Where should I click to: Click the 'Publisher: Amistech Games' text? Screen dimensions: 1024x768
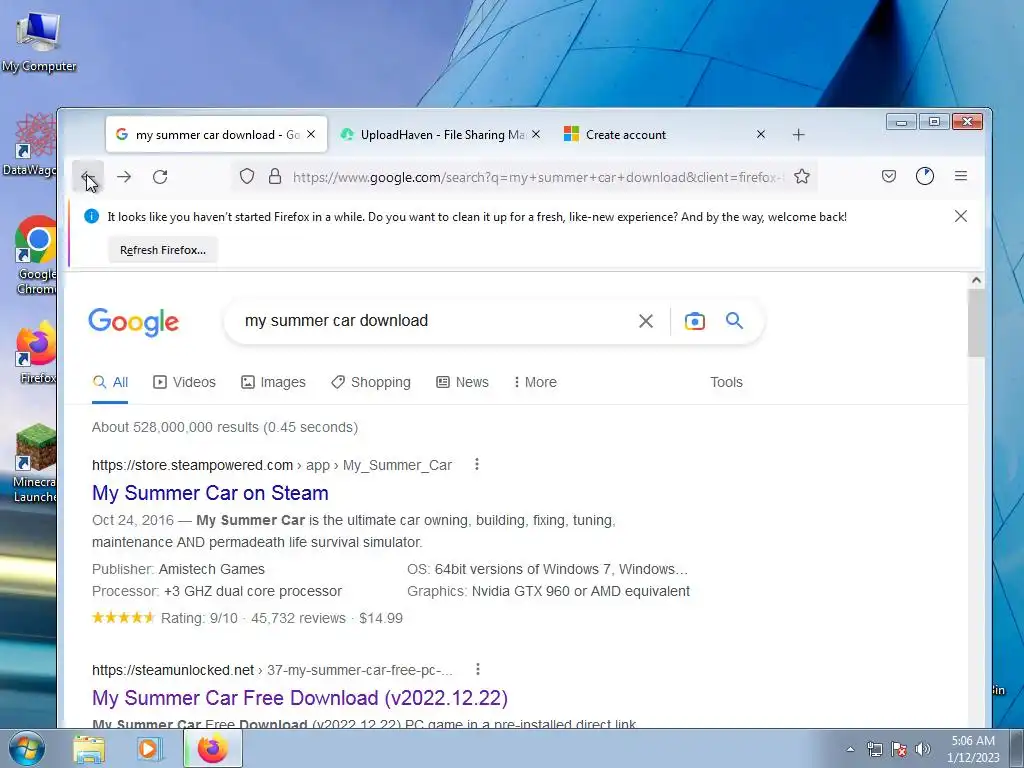(178, 569)
